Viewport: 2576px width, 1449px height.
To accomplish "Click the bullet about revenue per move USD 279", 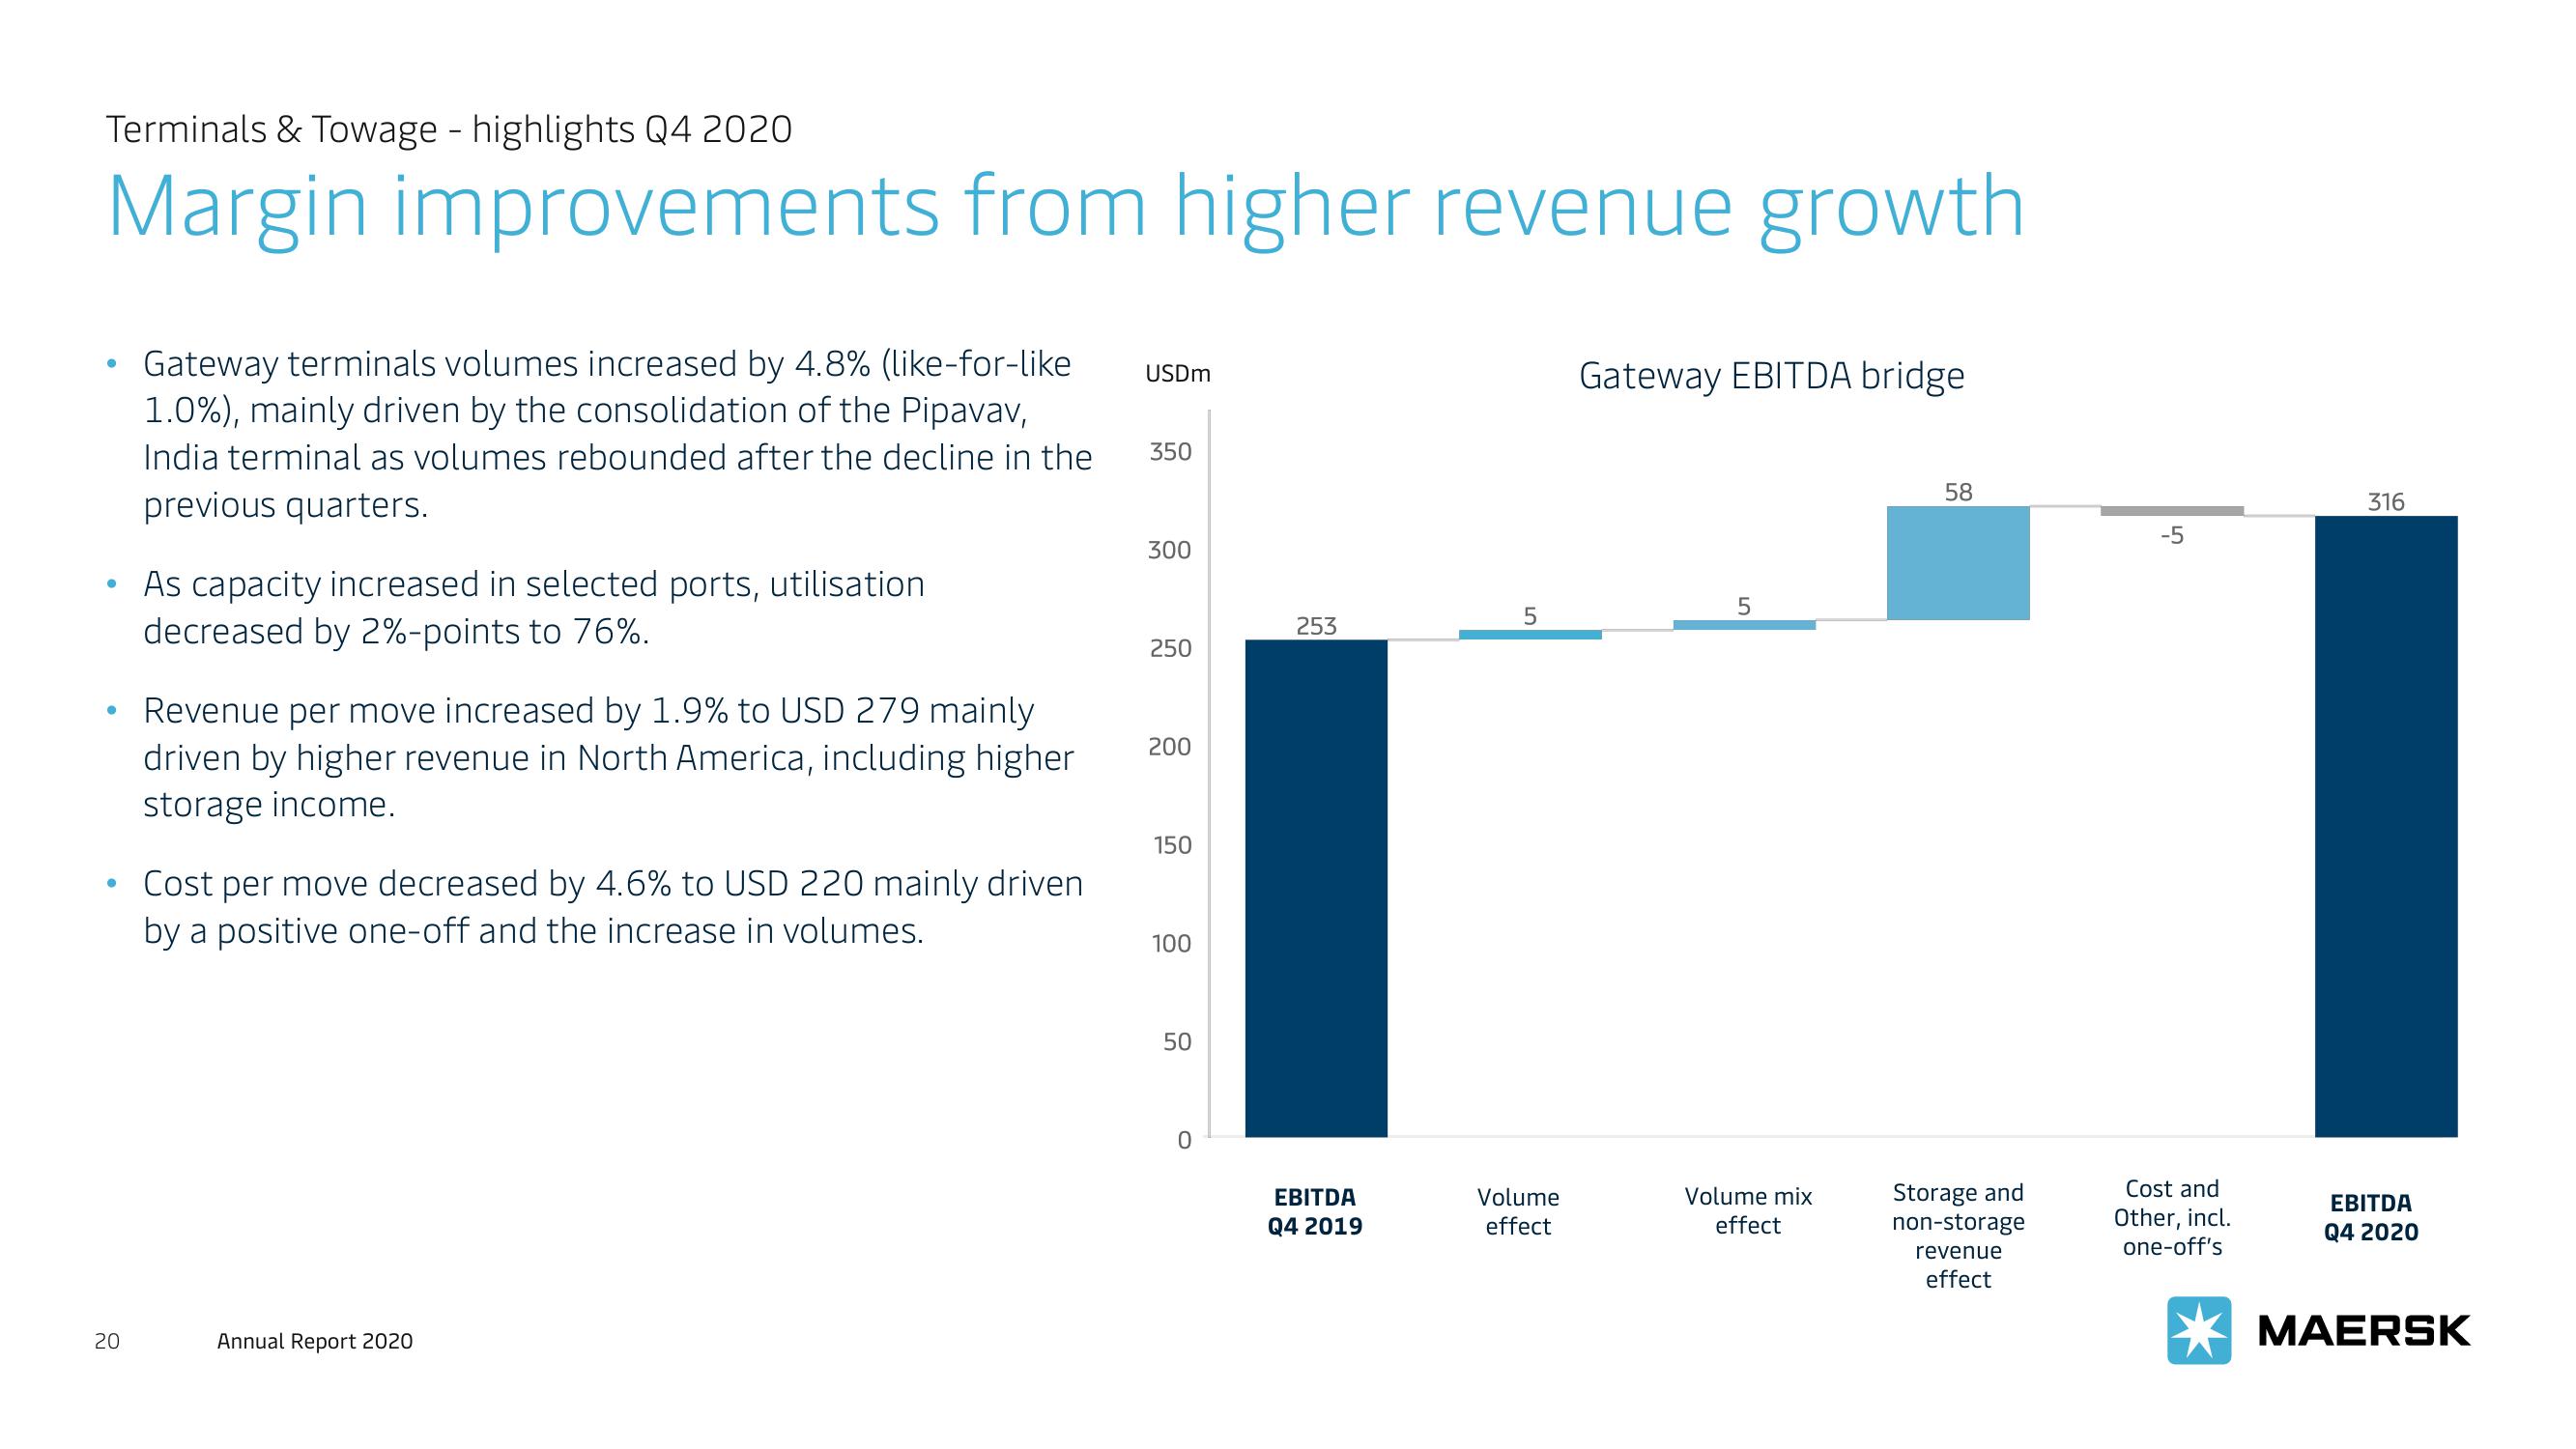I will [608, 757].
